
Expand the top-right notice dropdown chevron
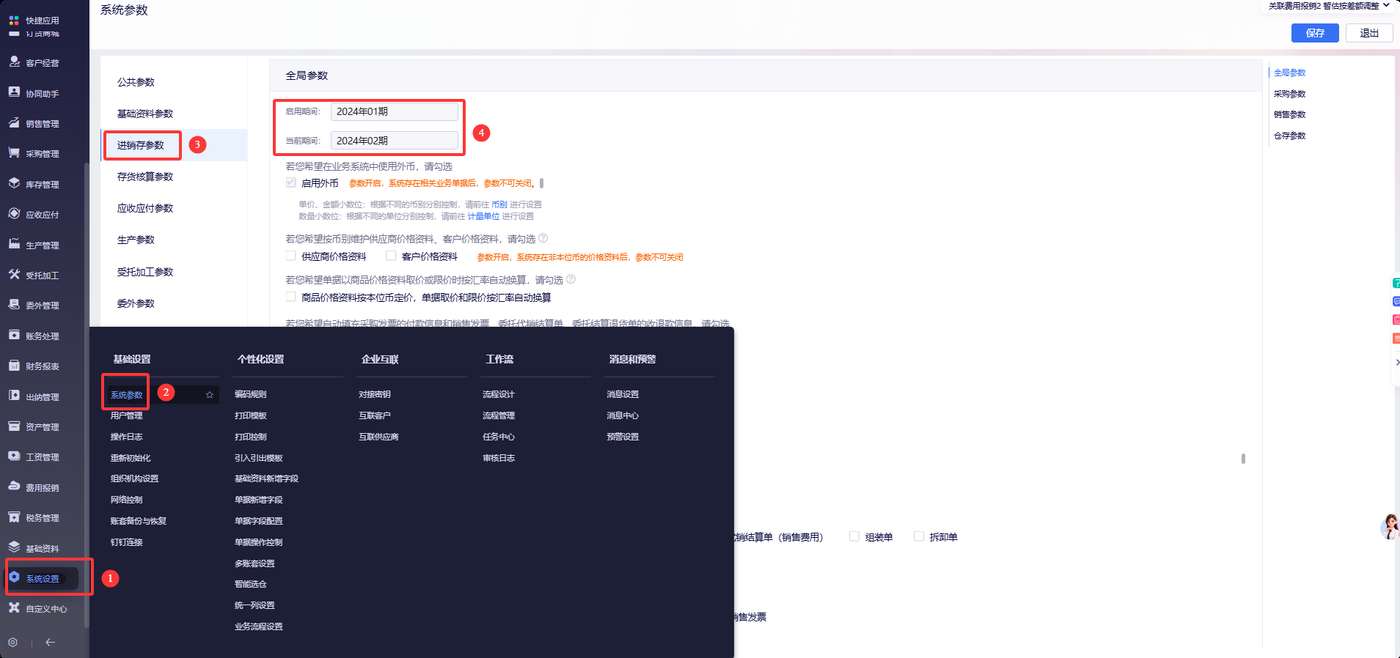(1386, 5)
